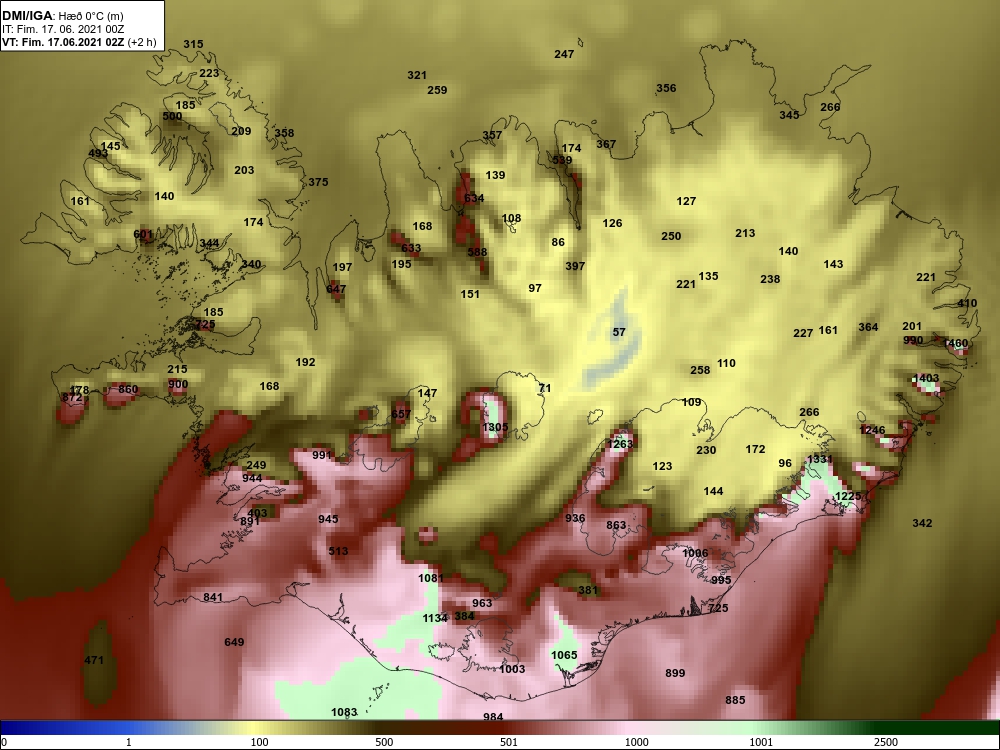Select the map value 899
The image size is (1000, 750).
675,673
